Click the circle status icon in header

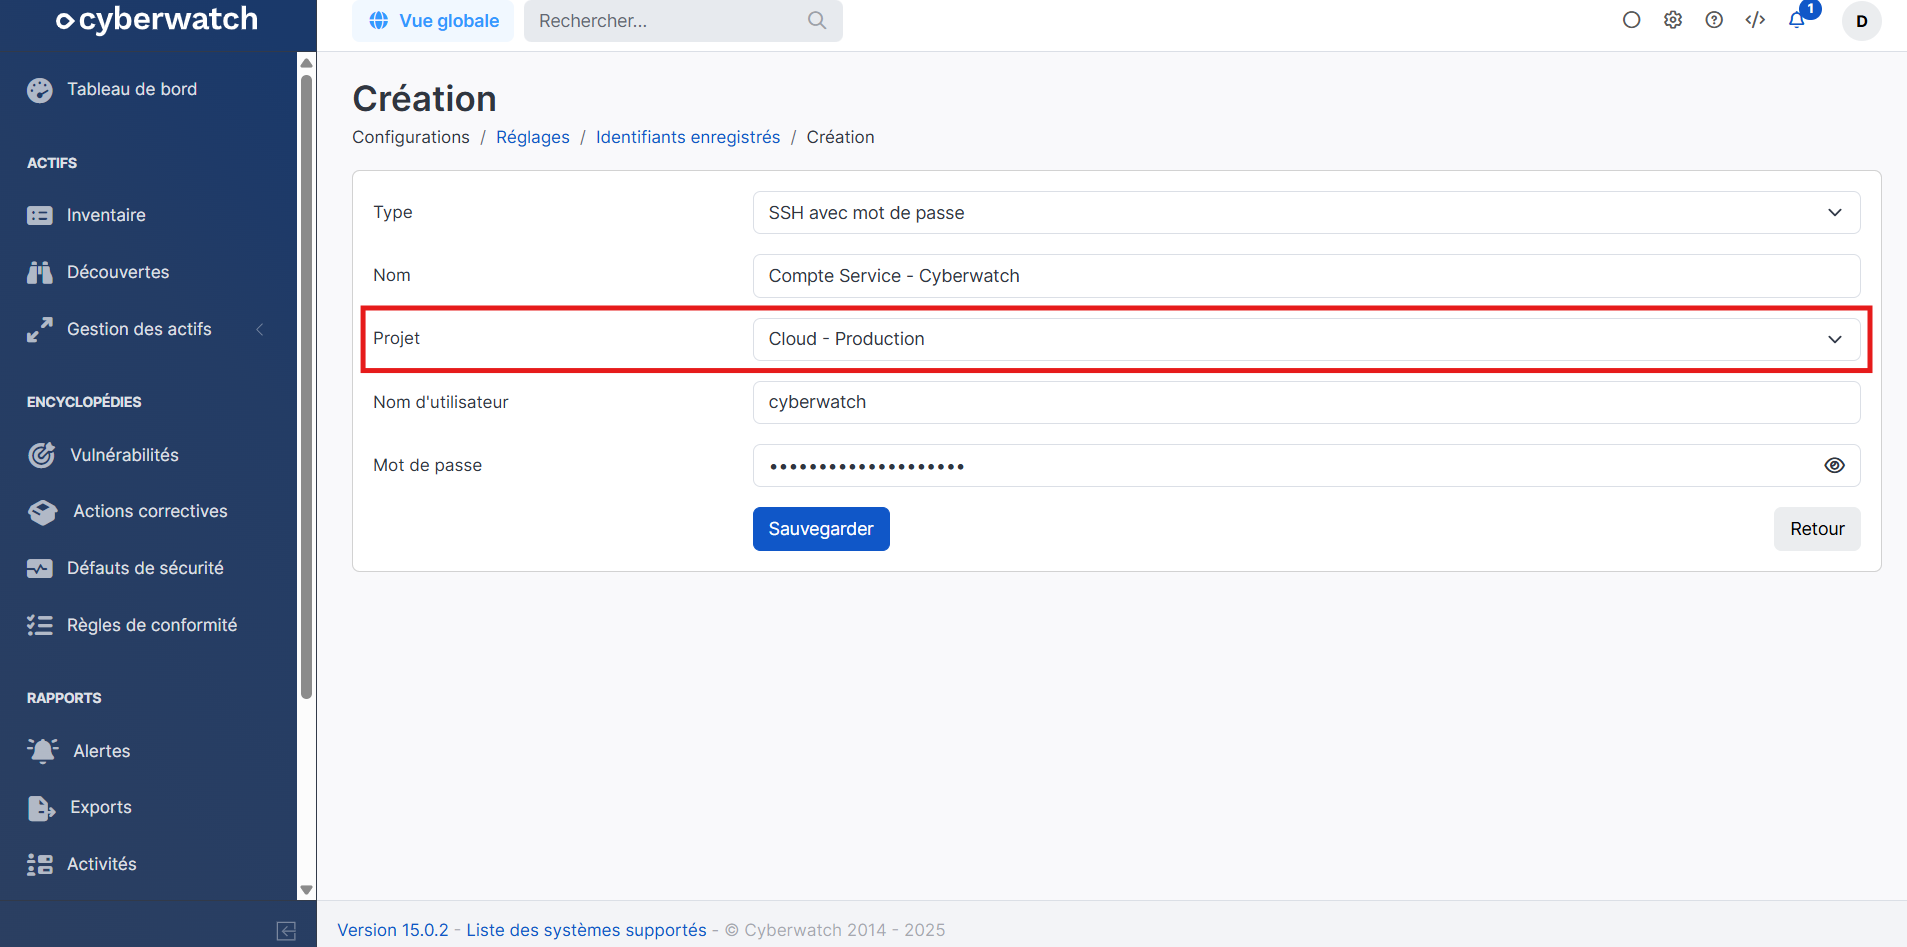(1632, 20)
